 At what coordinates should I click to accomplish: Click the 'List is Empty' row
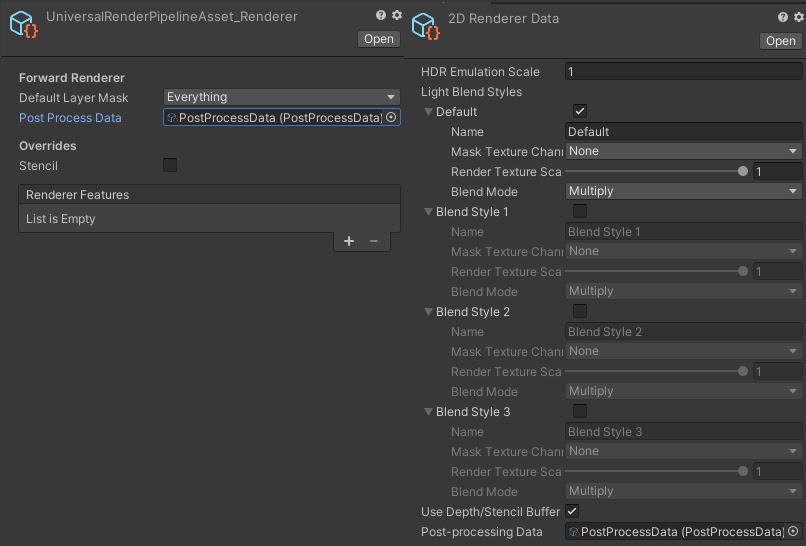(210, 219)
